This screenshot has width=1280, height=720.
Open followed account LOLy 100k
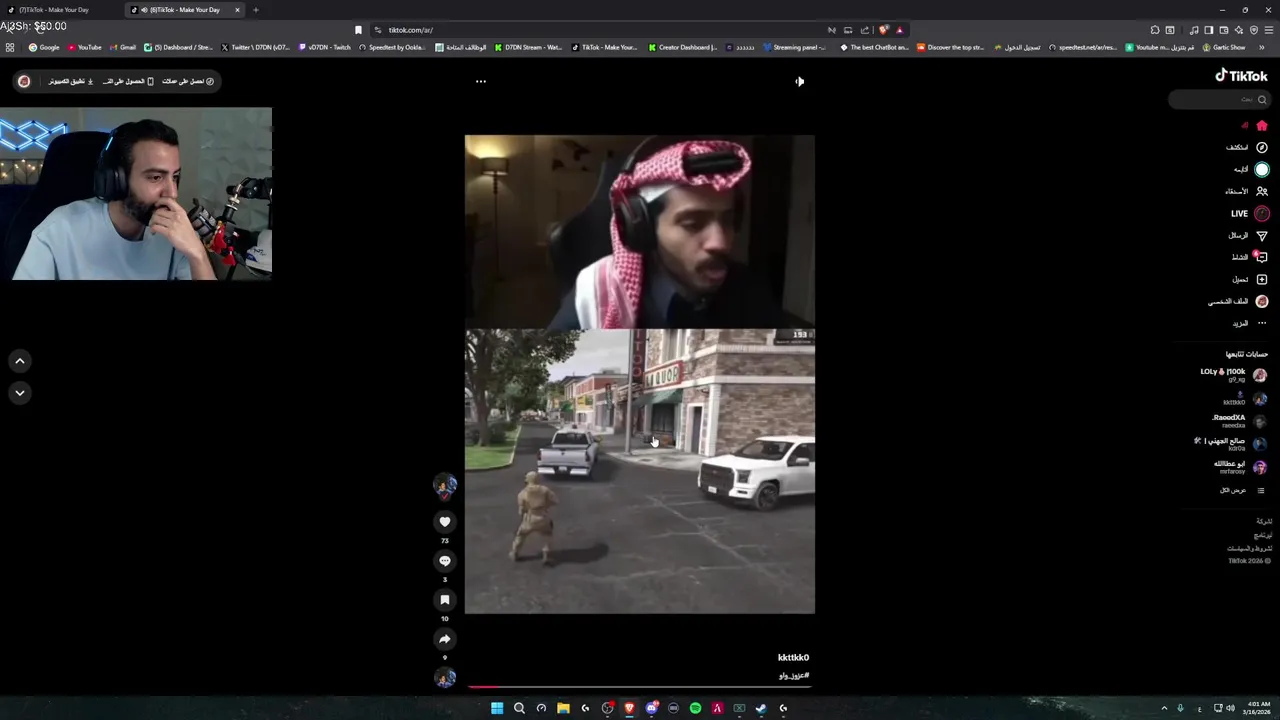click(x=1233, y=375)
